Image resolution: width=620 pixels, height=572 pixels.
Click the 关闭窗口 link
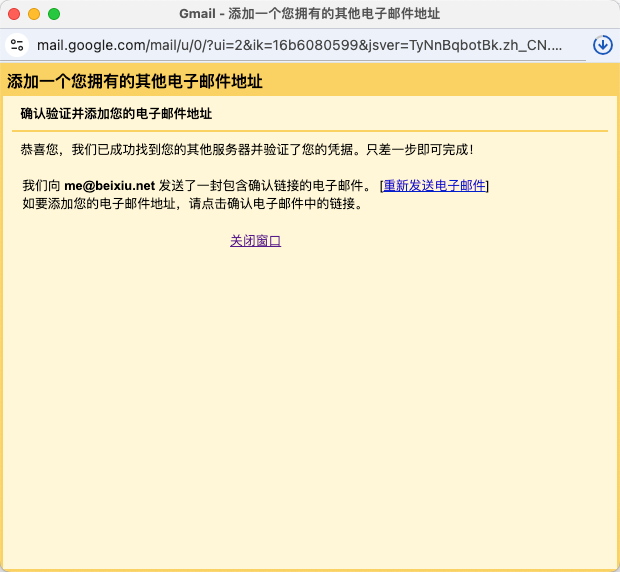[255, 241]
